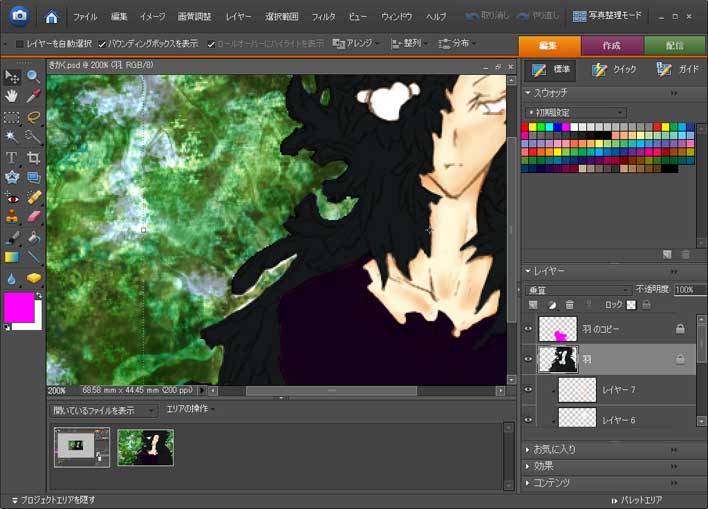
Task: Select the Paint Bucket tool
Action: point(33,238)
